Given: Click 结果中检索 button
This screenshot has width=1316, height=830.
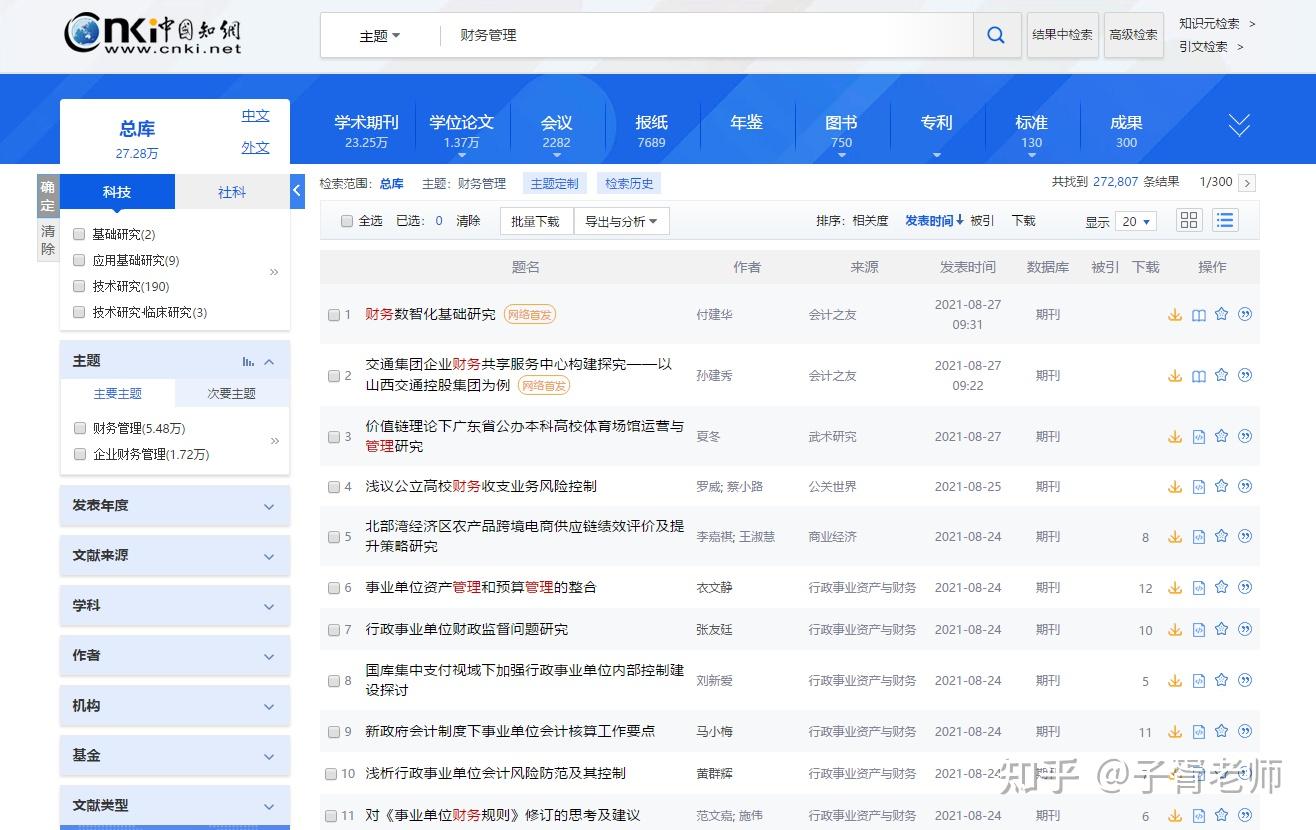Looking at the screenshot, I should (1062, 35).
